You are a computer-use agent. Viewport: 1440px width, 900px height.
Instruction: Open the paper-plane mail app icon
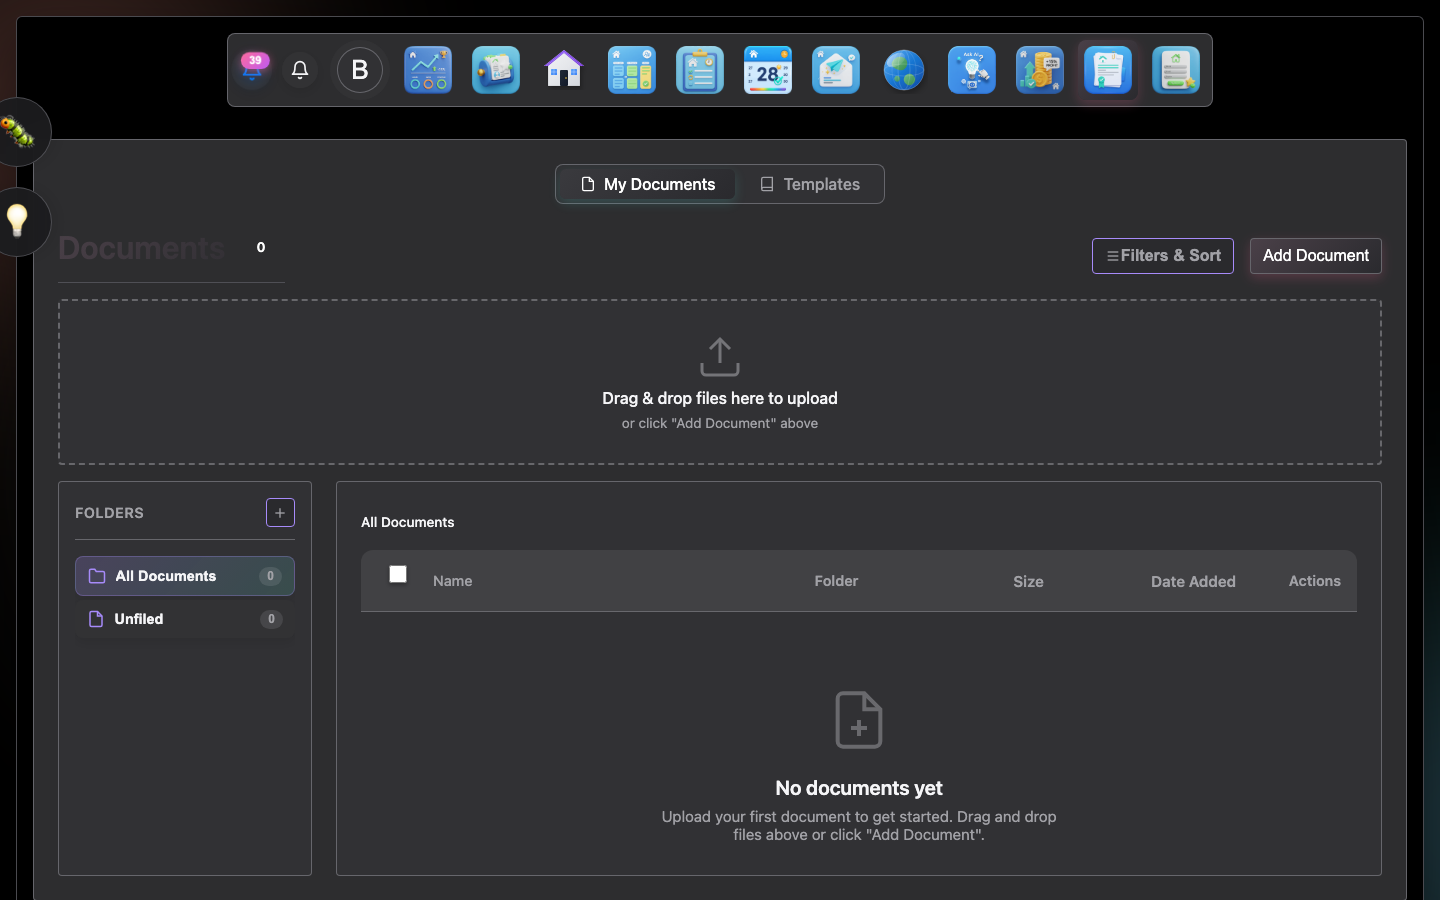point(835,70)
